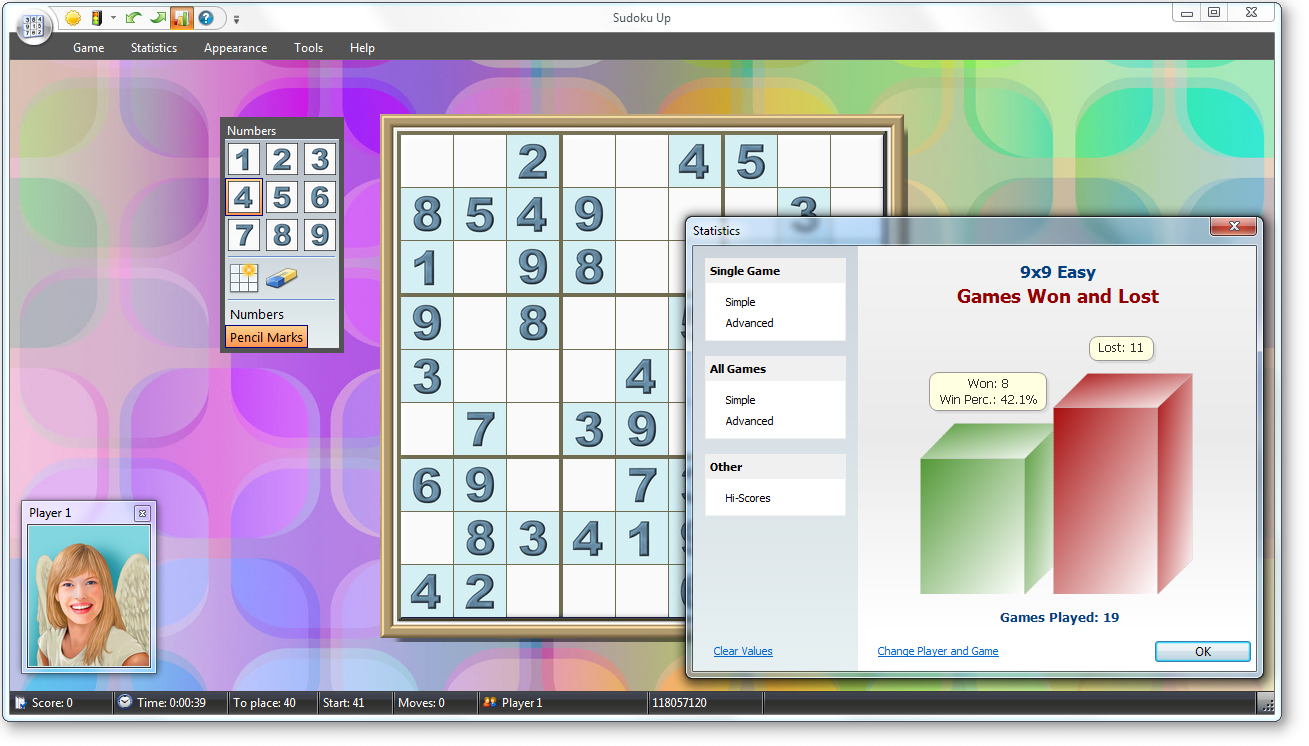The height and width of the screenshot is (746, 1309).
Task: Click the Sudoku grid application button
Action: click(34, 26)
